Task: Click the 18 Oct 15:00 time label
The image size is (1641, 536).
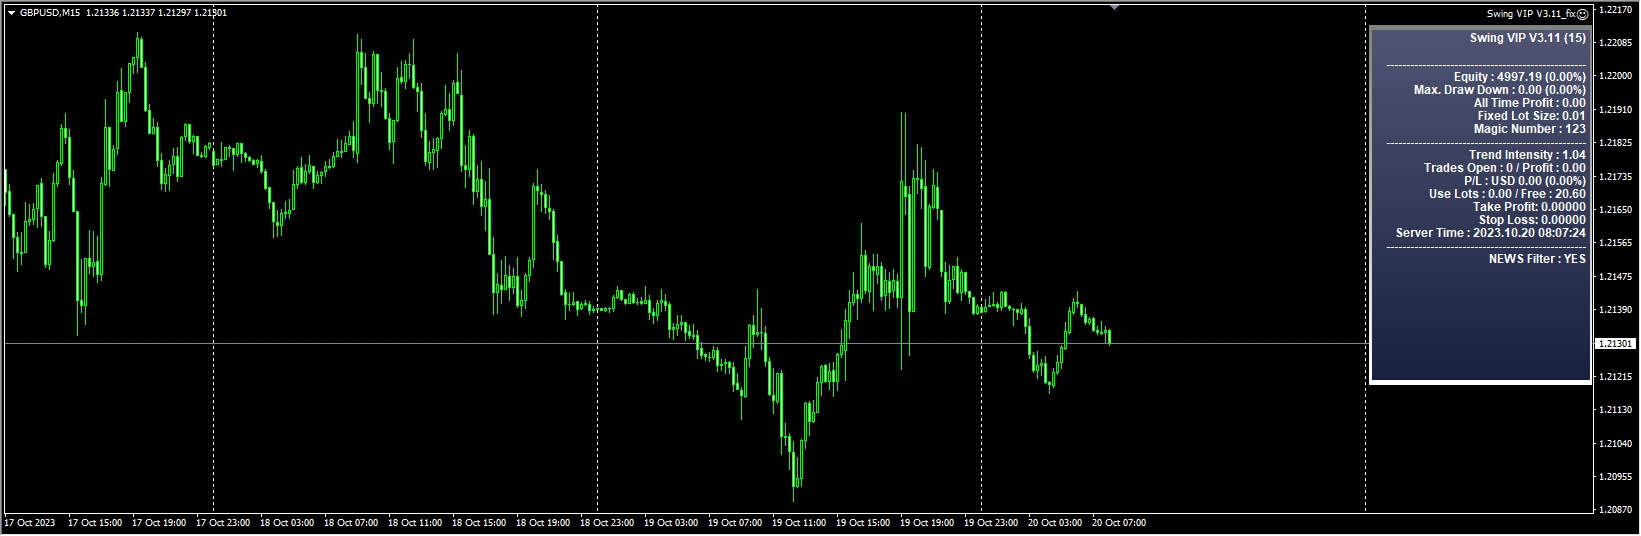Action: click(x=479, y=523)
